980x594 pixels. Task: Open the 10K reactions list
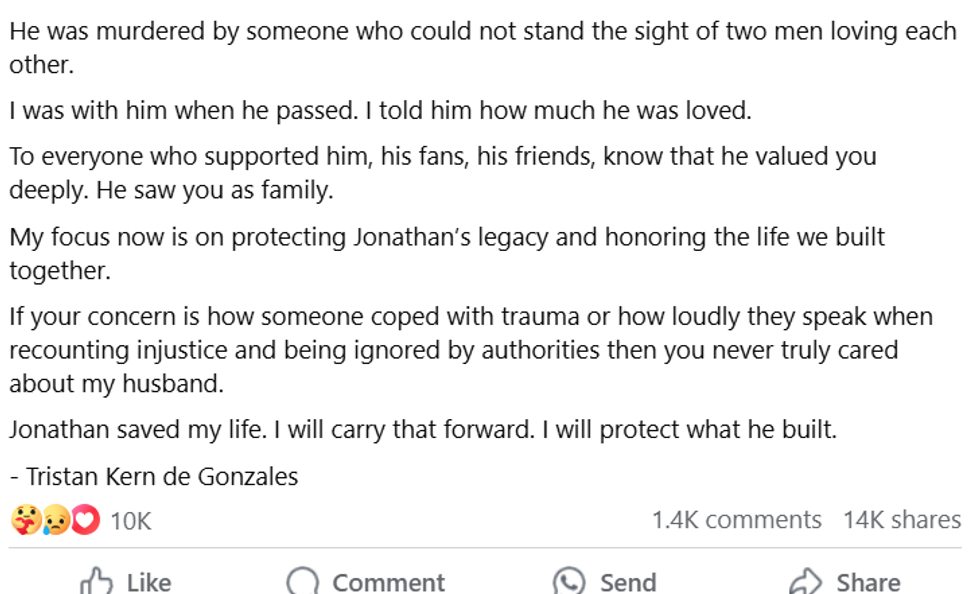pos(130,520)
